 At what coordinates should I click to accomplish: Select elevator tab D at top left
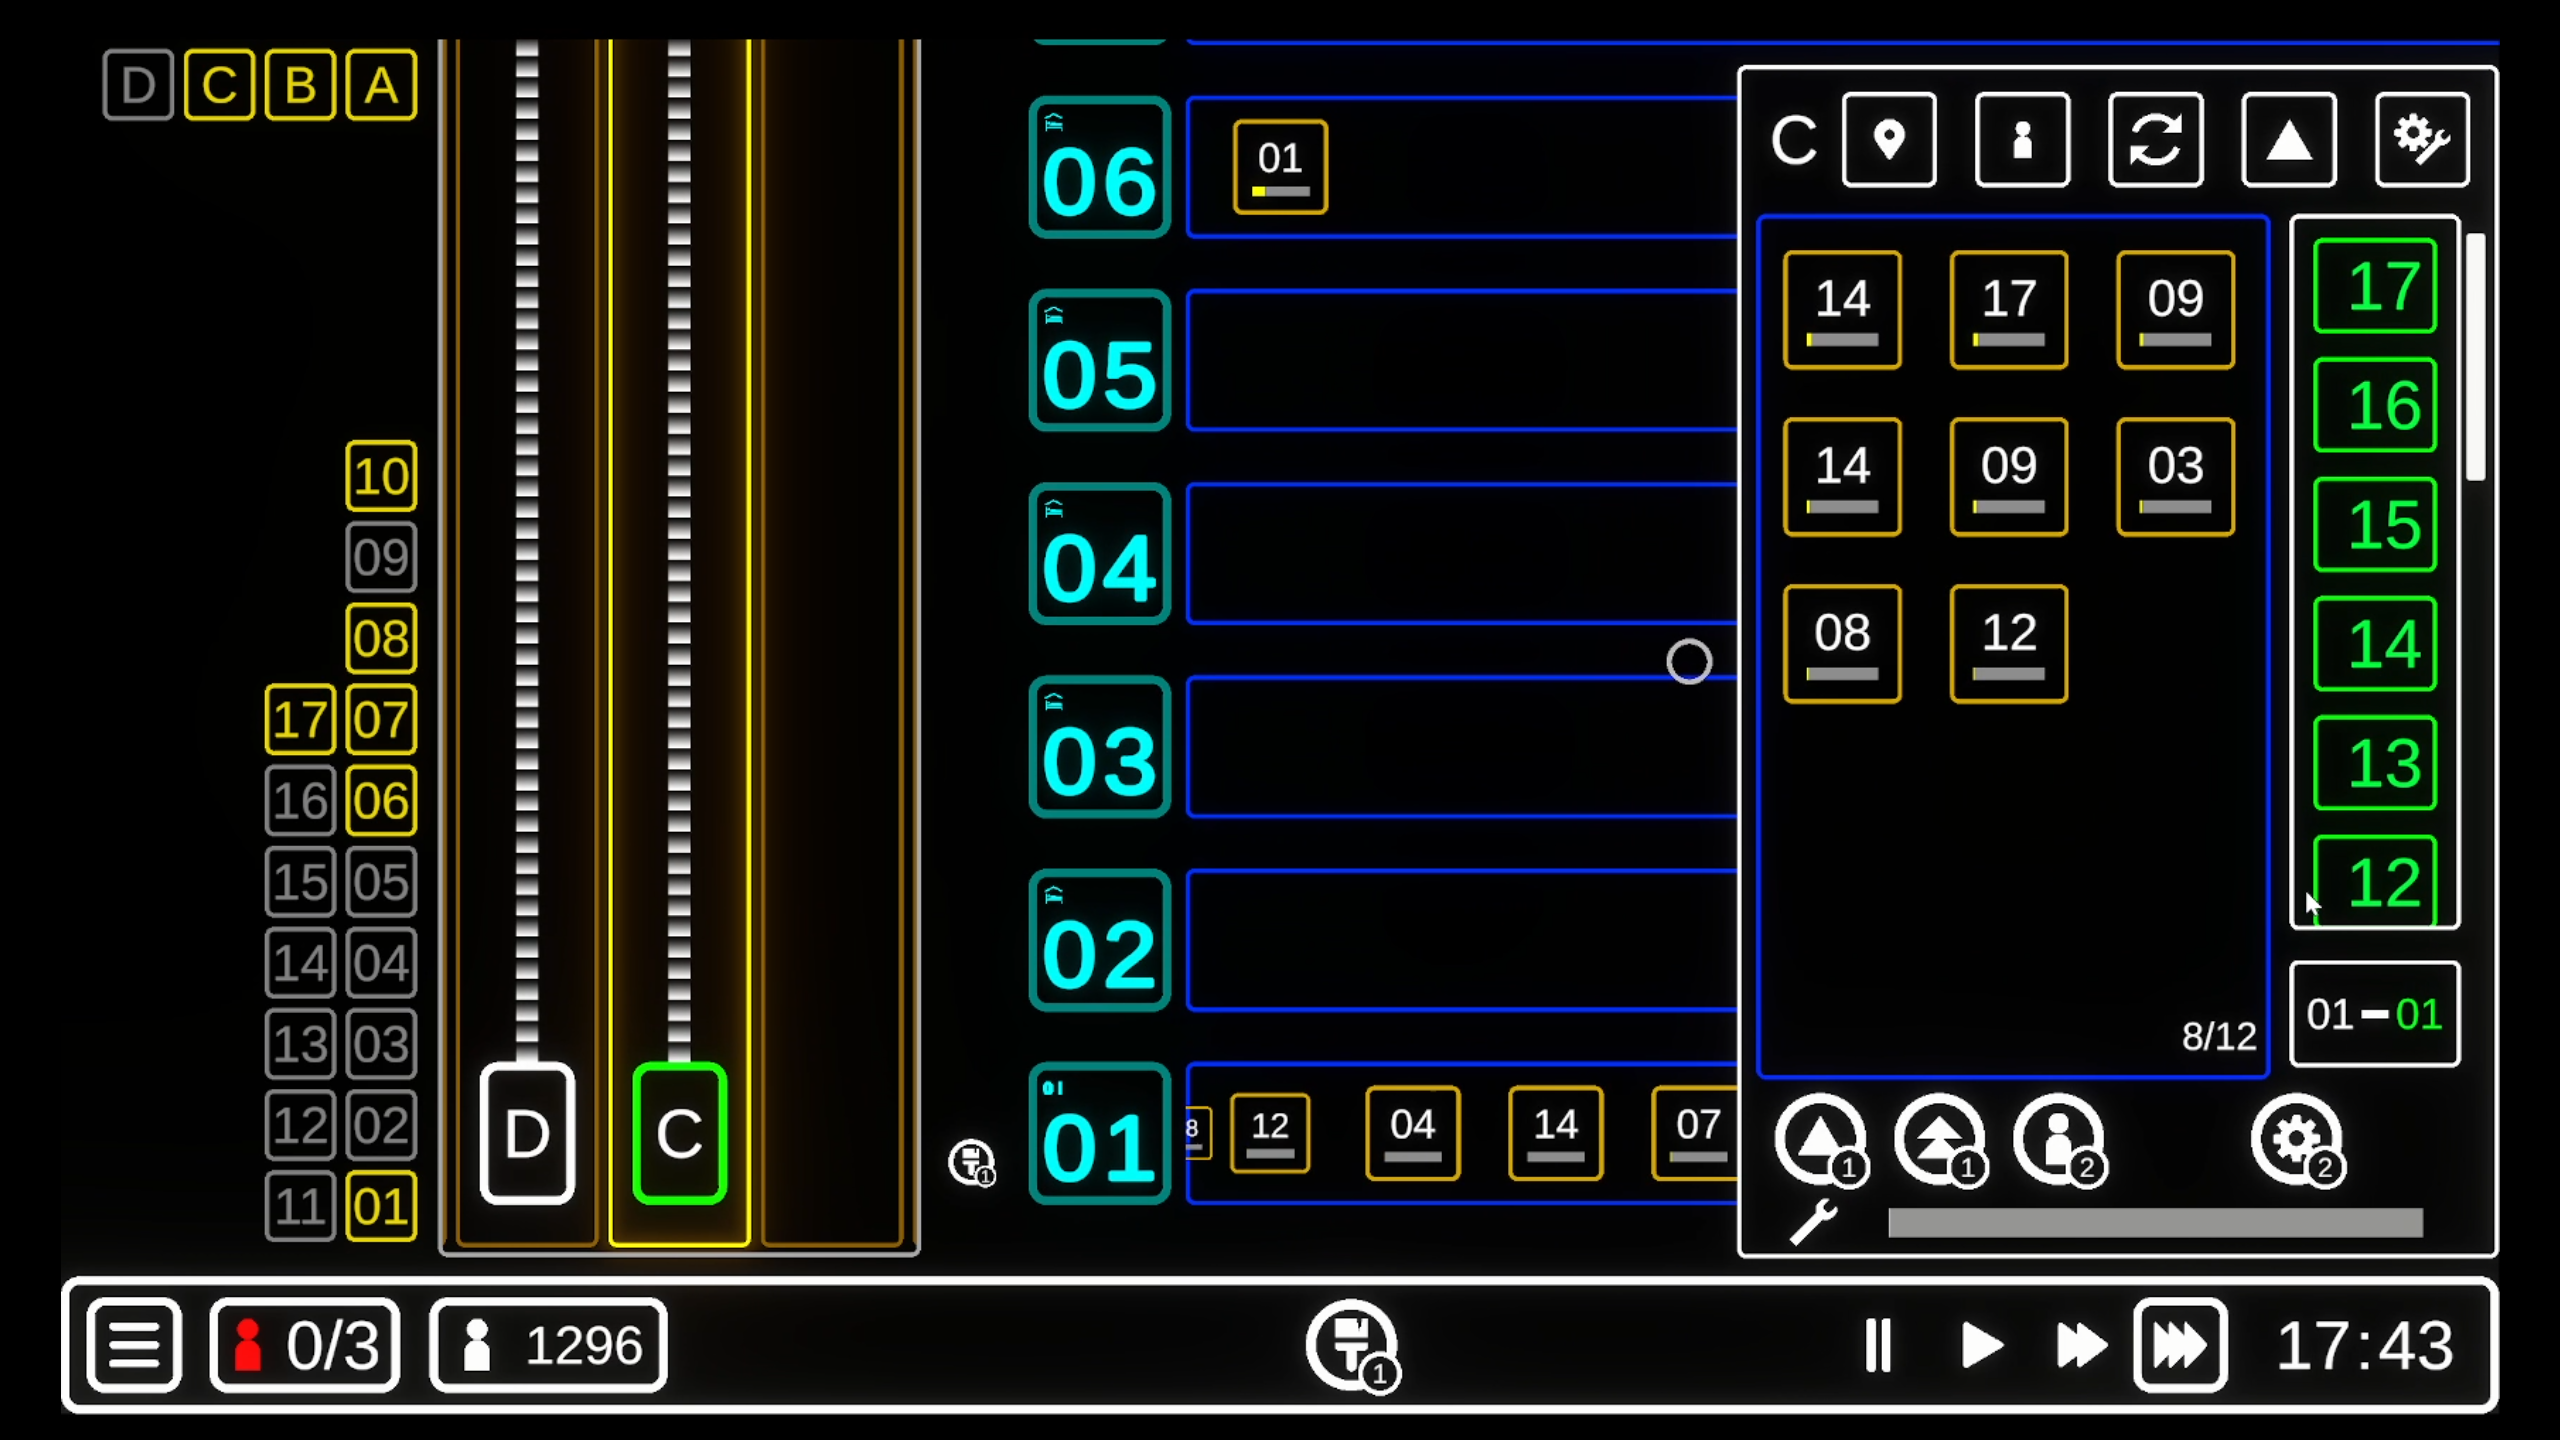(138, 85)
